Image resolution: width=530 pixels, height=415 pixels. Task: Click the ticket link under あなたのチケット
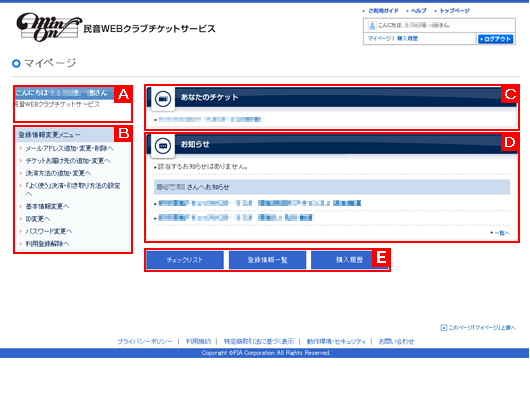pos(210,119)
